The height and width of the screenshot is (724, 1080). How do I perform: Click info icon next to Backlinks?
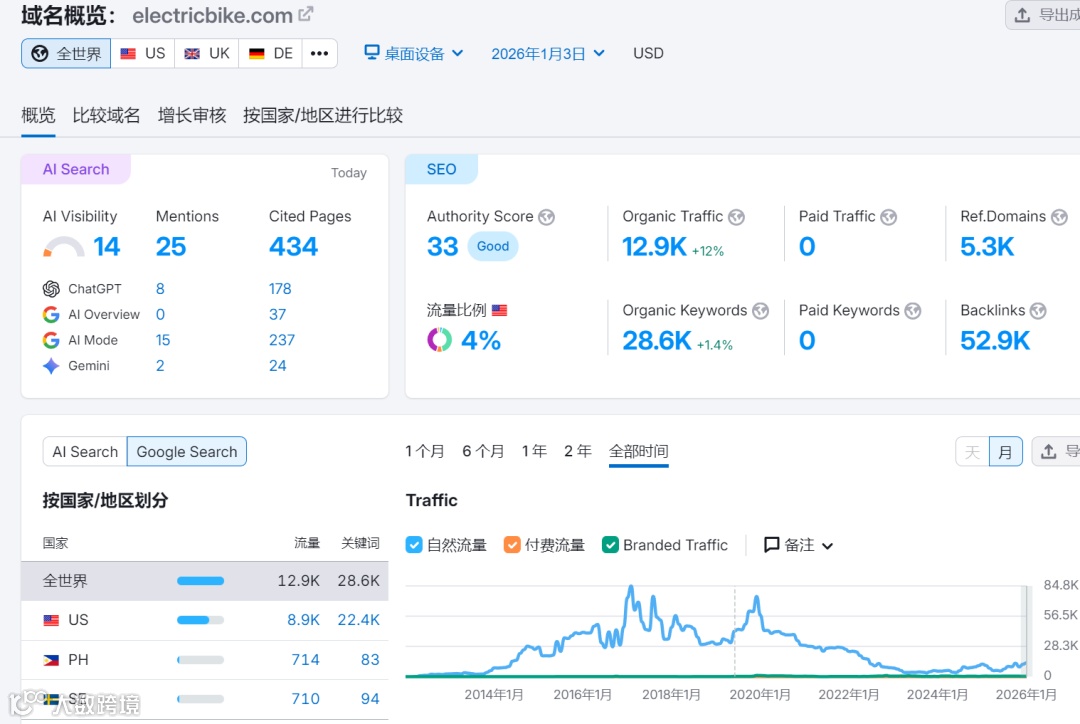pos(1038,311)
